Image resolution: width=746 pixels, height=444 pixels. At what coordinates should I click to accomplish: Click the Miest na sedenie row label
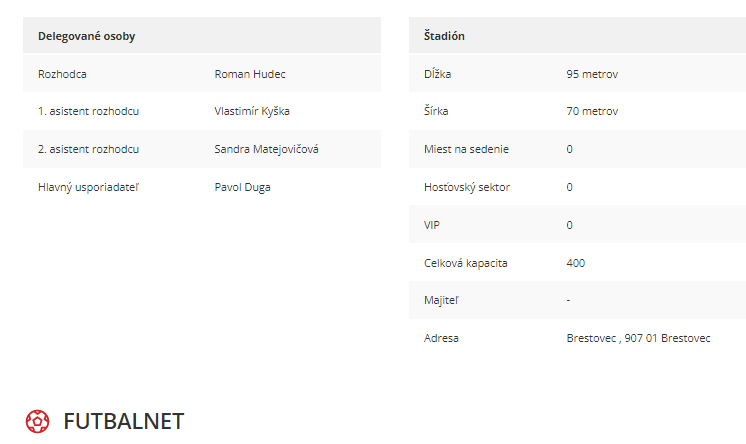click(466, 149)
